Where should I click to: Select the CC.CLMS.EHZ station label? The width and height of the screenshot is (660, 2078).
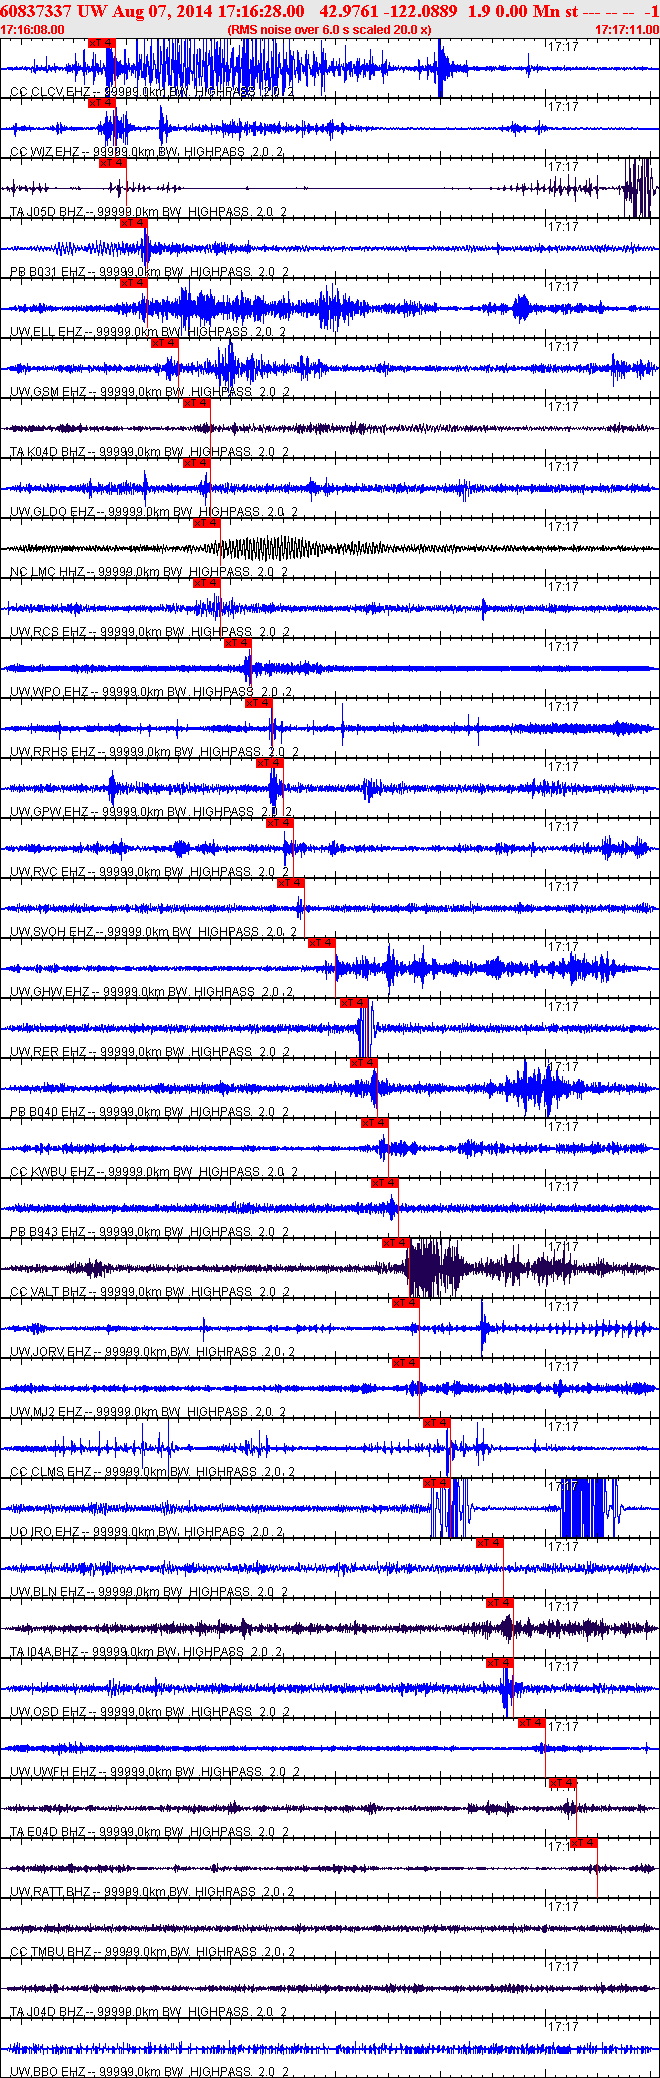154,1472
